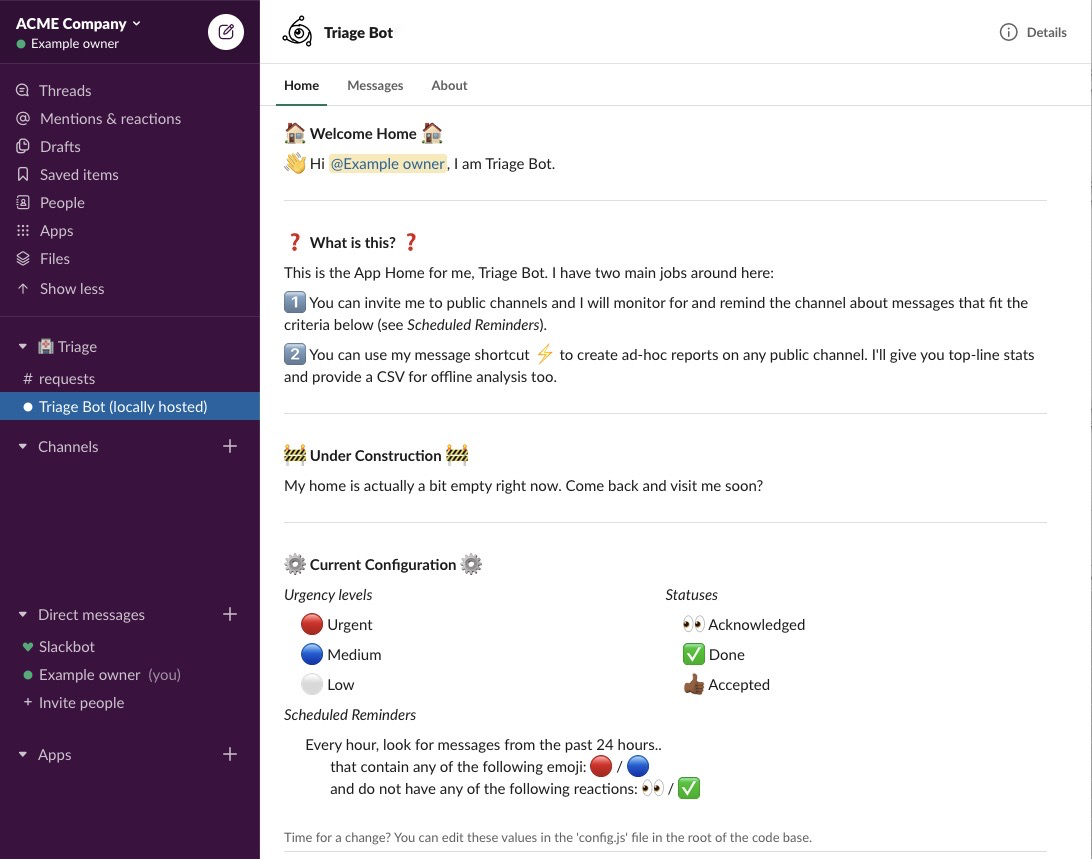
Task: Switch to the Home tab
Action: pos(301,85)
